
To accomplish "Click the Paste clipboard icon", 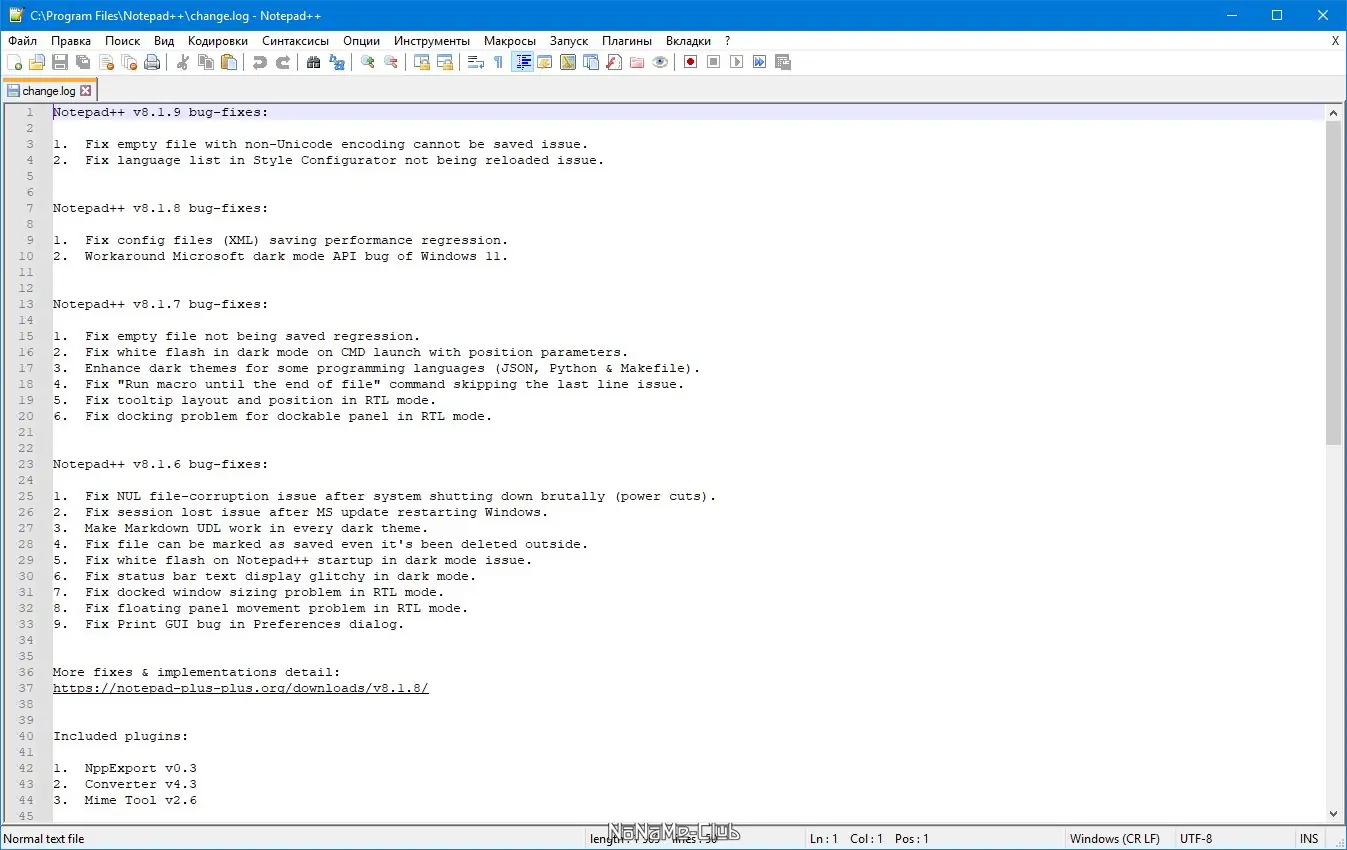I will [229, 62].
